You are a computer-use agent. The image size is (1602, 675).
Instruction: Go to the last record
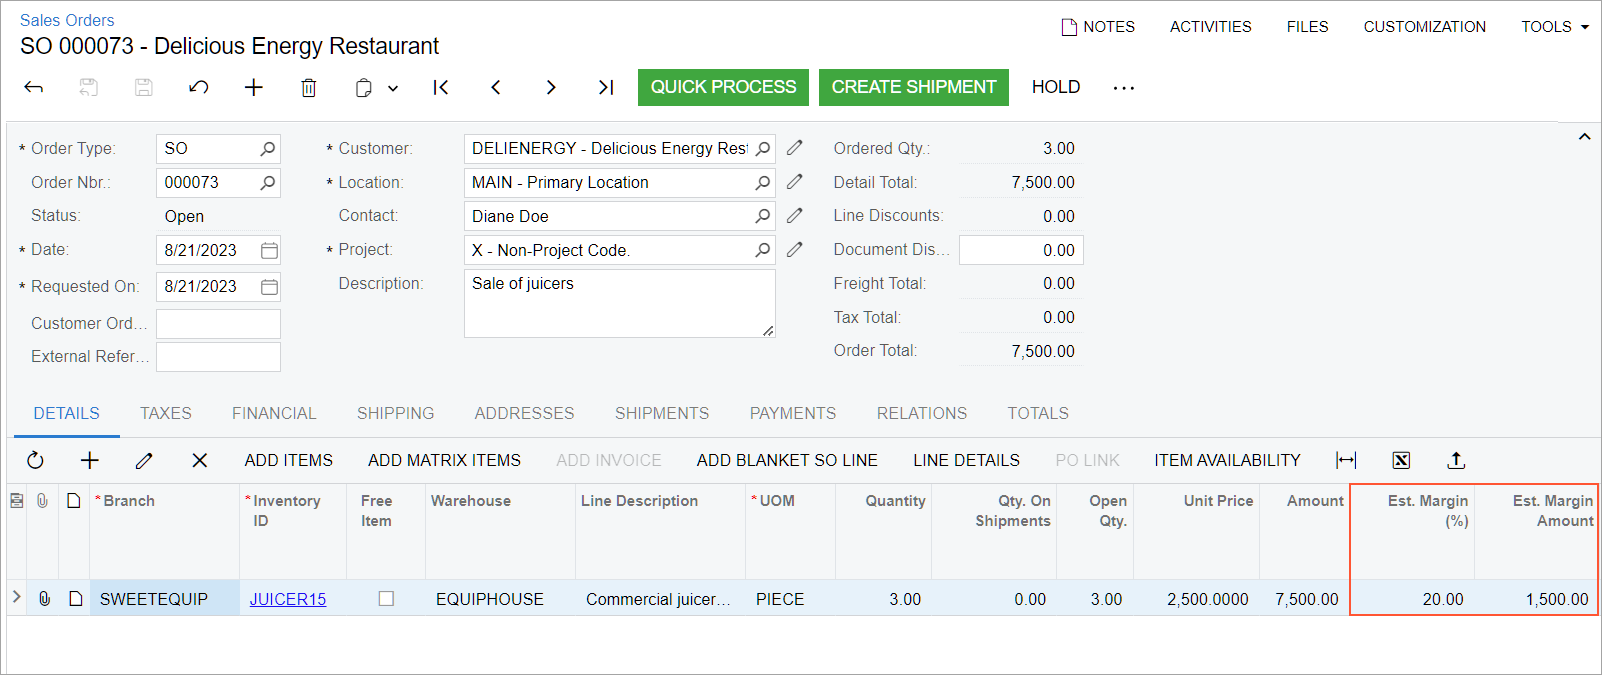(x=606, y=87)
